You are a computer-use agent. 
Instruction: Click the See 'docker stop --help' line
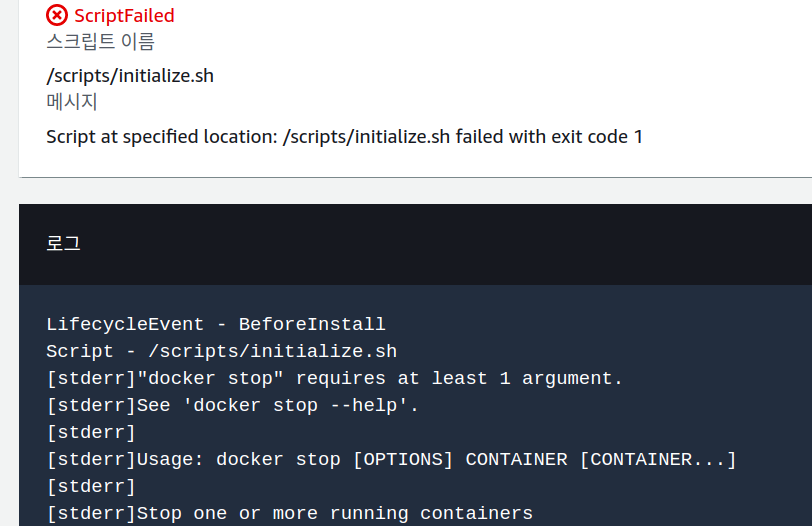point(233,405)
